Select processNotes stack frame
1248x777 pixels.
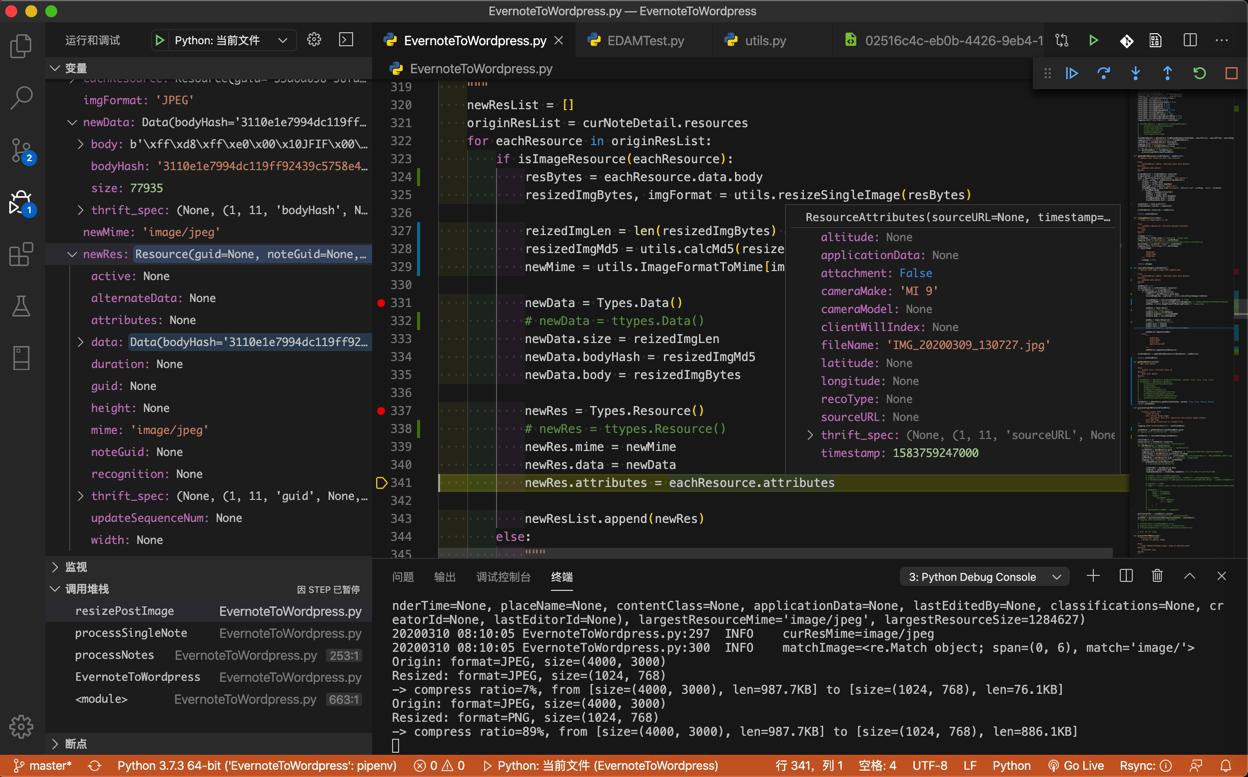pyautogui.click(x=209, y=655)
